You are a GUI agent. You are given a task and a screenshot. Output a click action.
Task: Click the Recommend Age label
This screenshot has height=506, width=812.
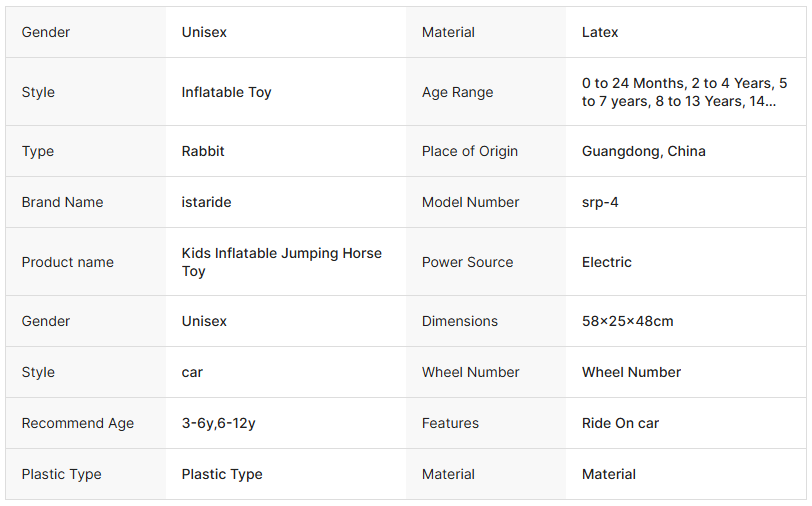click(78, 423)
